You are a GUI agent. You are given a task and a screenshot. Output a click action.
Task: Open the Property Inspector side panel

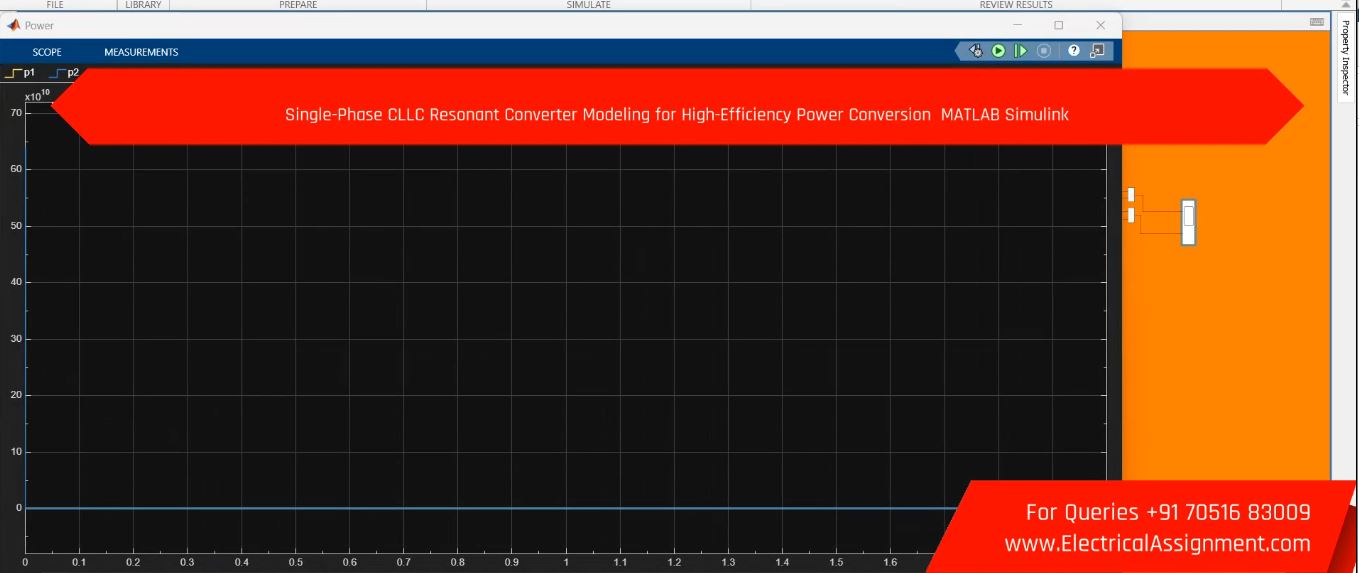point(1345,57)
